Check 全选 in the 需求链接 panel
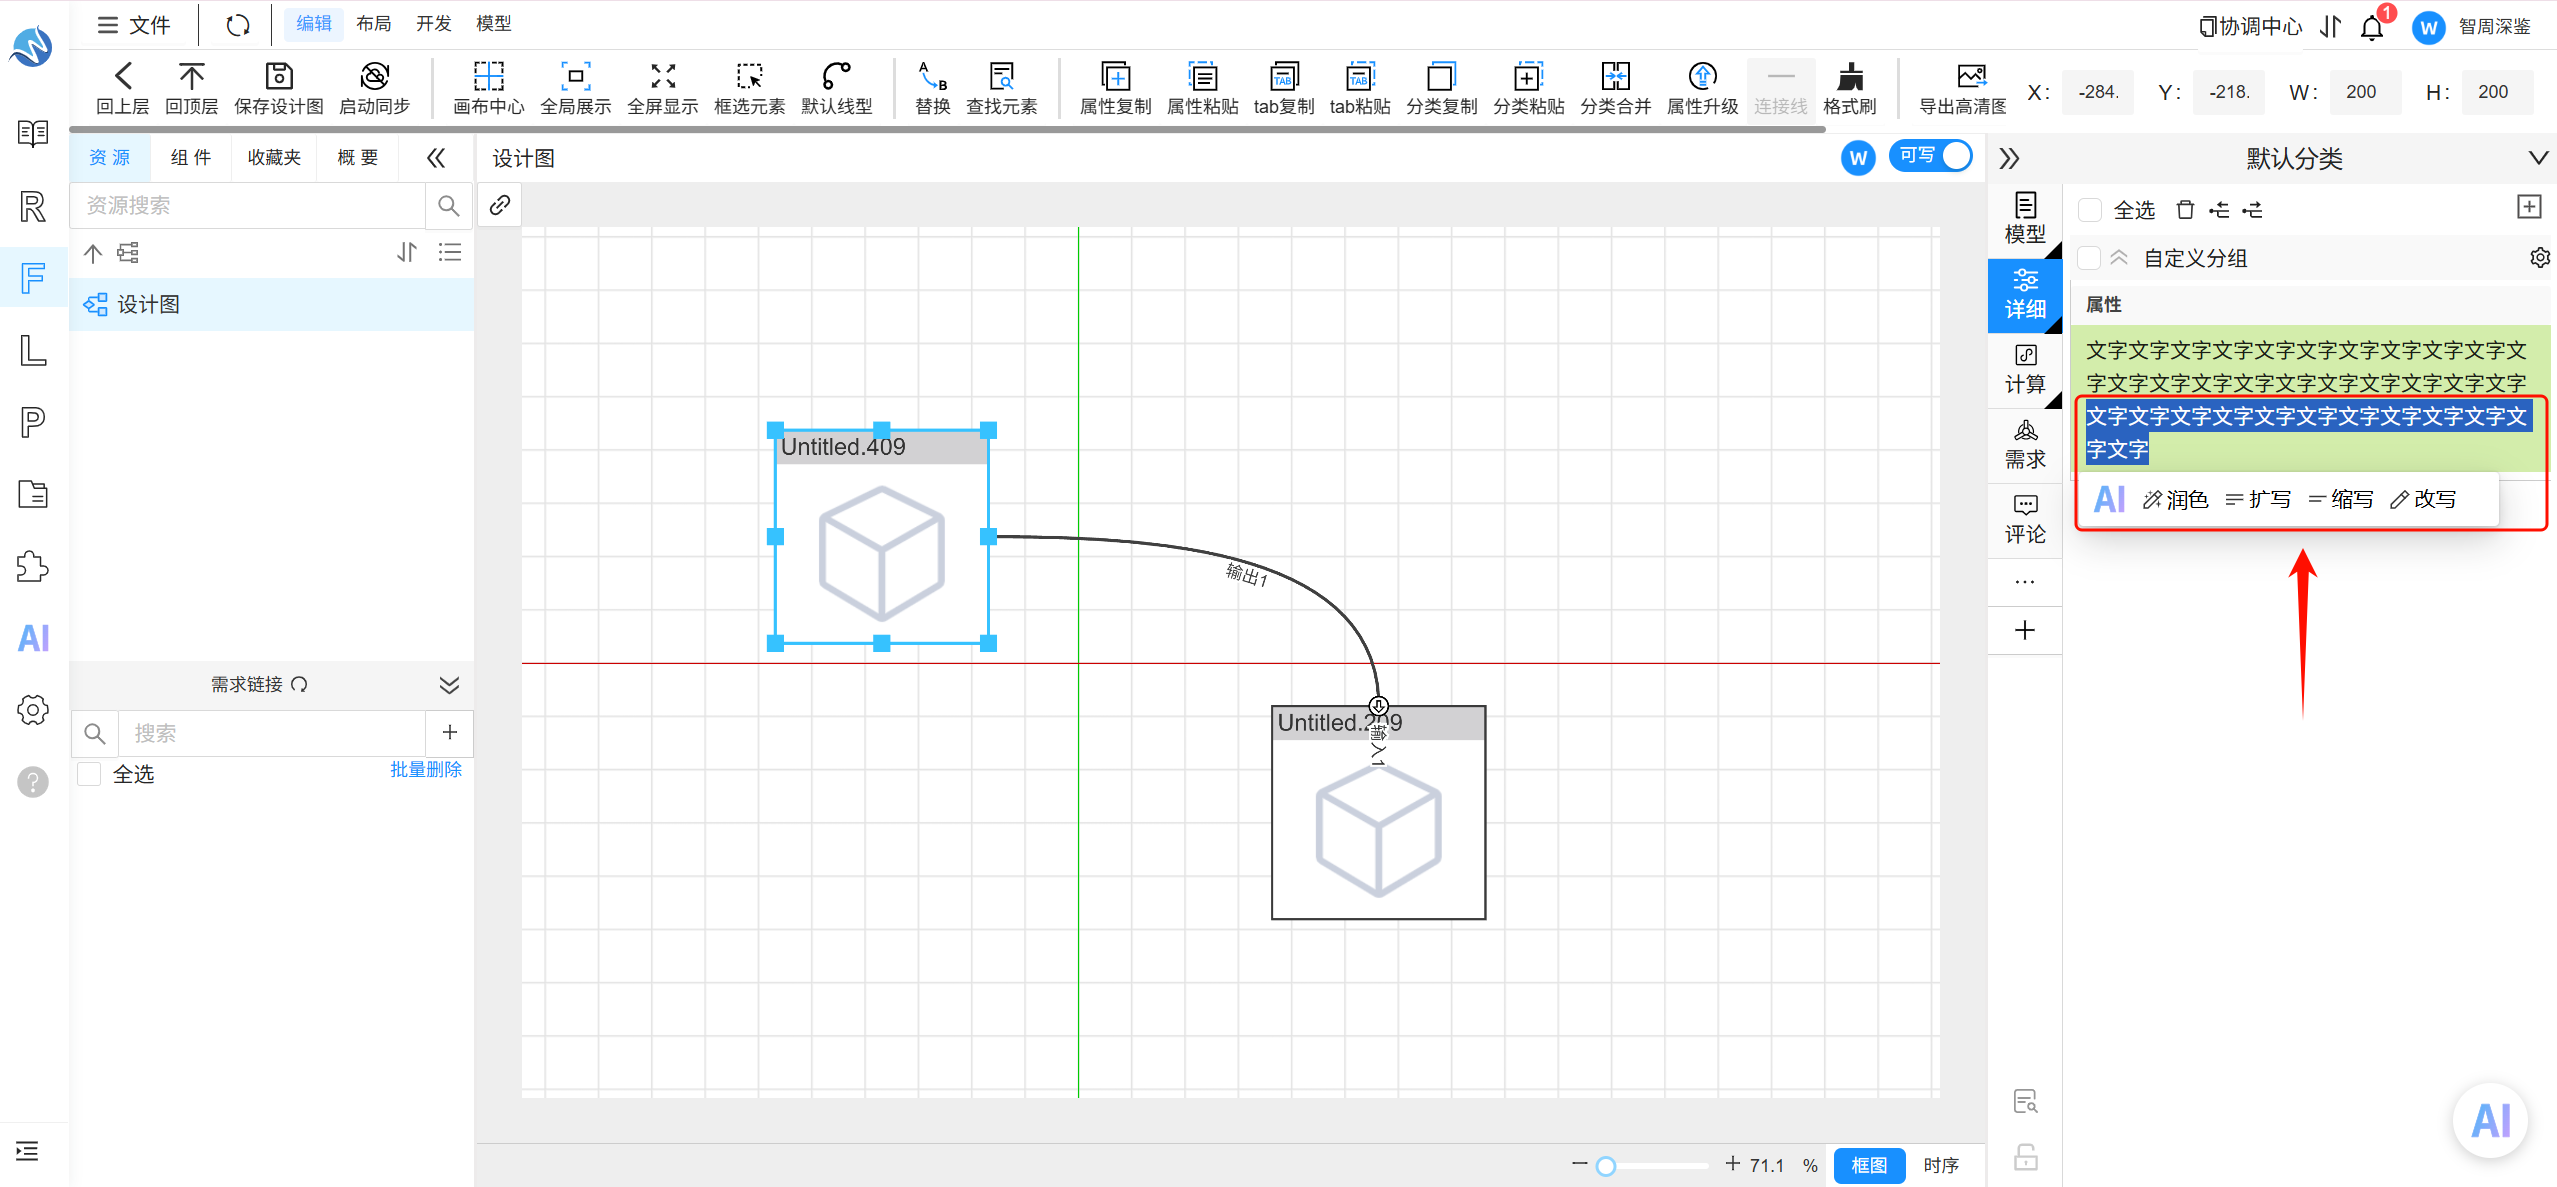 coord(90,774)
